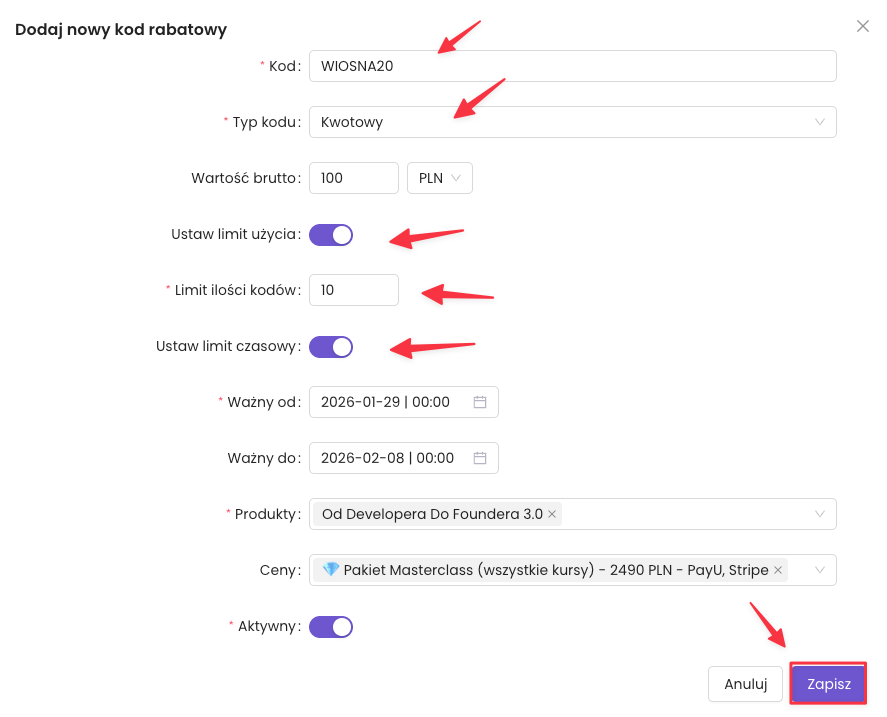The width and height of the screenshot is (887, 717).
Task: Open the Produkty selection dropdown
Action: point(819,514)
